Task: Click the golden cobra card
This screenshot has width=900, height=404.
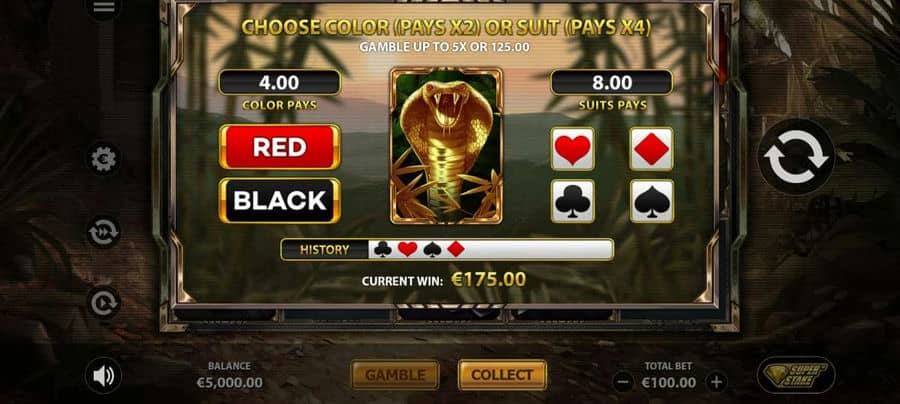Action: click(x=447, y=146)
